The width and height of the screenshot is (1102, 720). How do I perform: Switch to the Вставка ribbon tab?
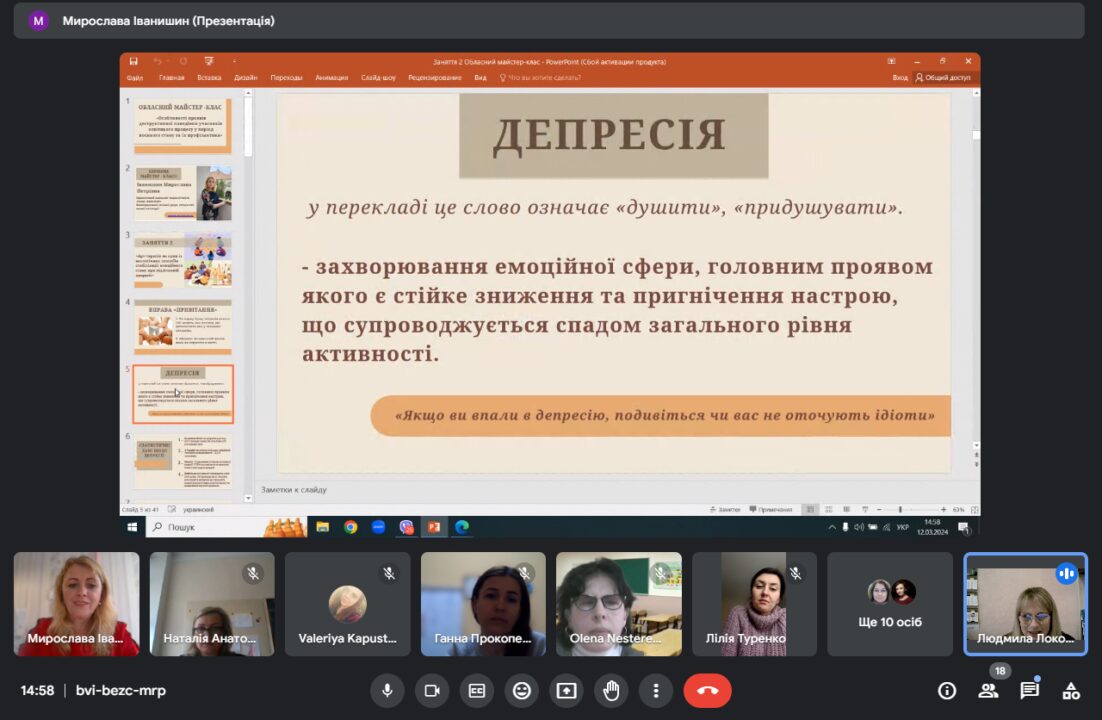209,78
